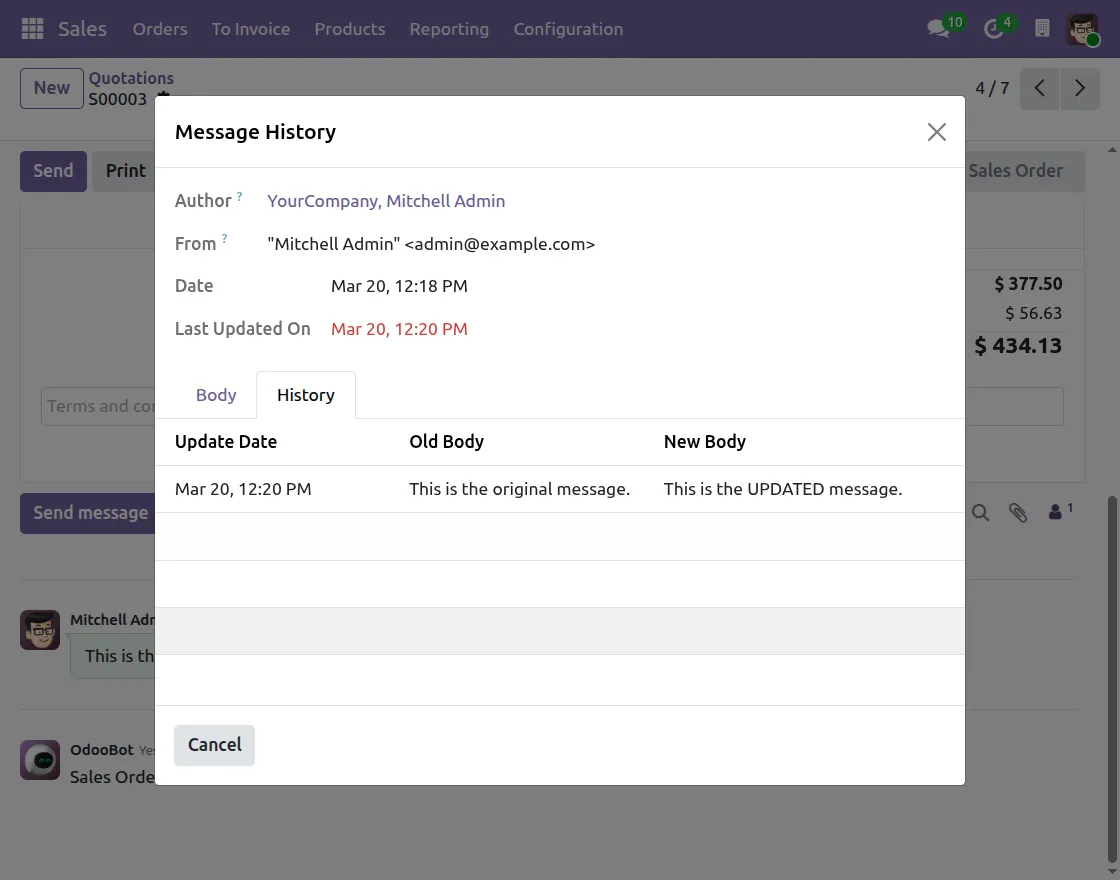Viewport: 1120px width, 880px height.
Task: Open the activities clock icon with badge 4
Action: [994, 29]
